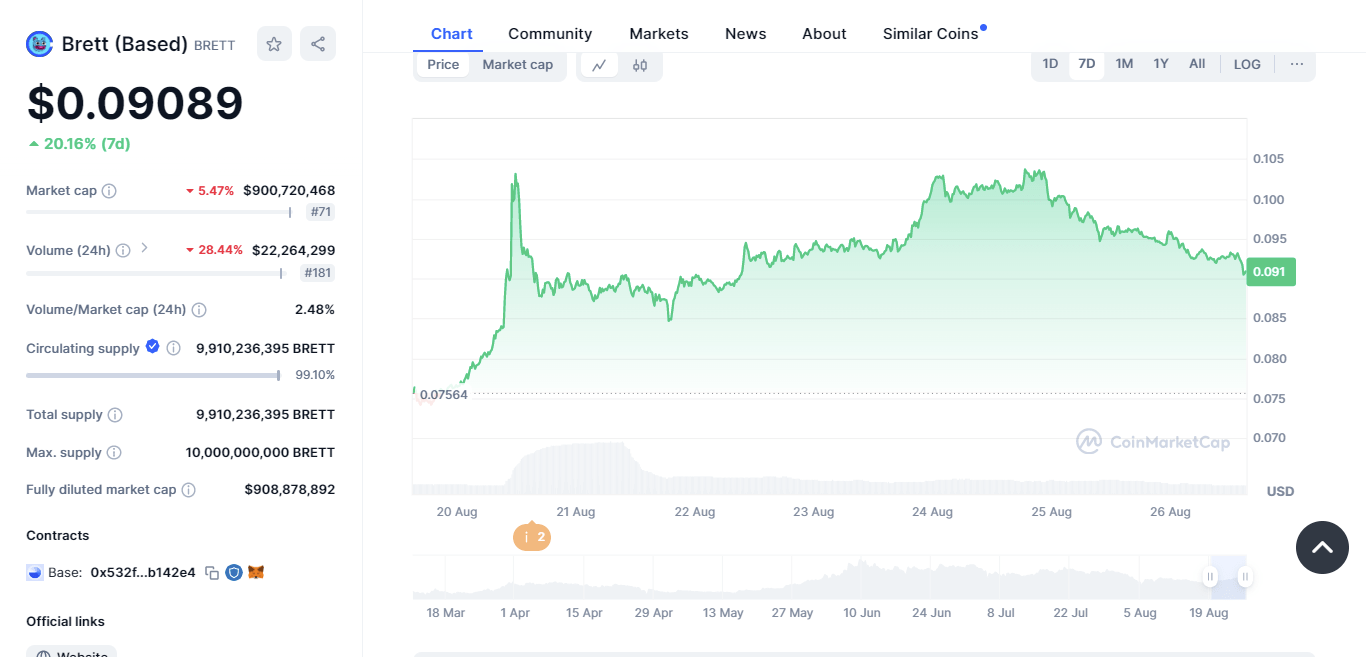Click the Volume/Market cap (24h) info icon
Image resolution: width=1366 pixels, height=657 pixels.
[x=199, y=310]
